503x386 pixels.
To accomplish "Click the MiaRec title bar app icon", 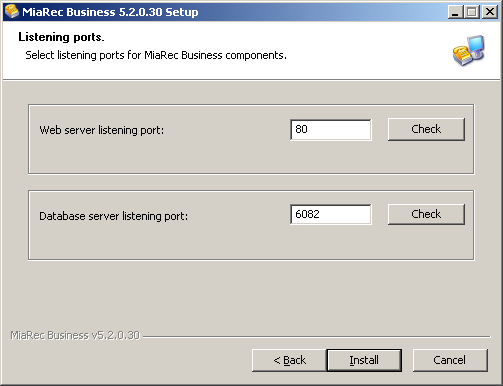I will pos(12,11).
